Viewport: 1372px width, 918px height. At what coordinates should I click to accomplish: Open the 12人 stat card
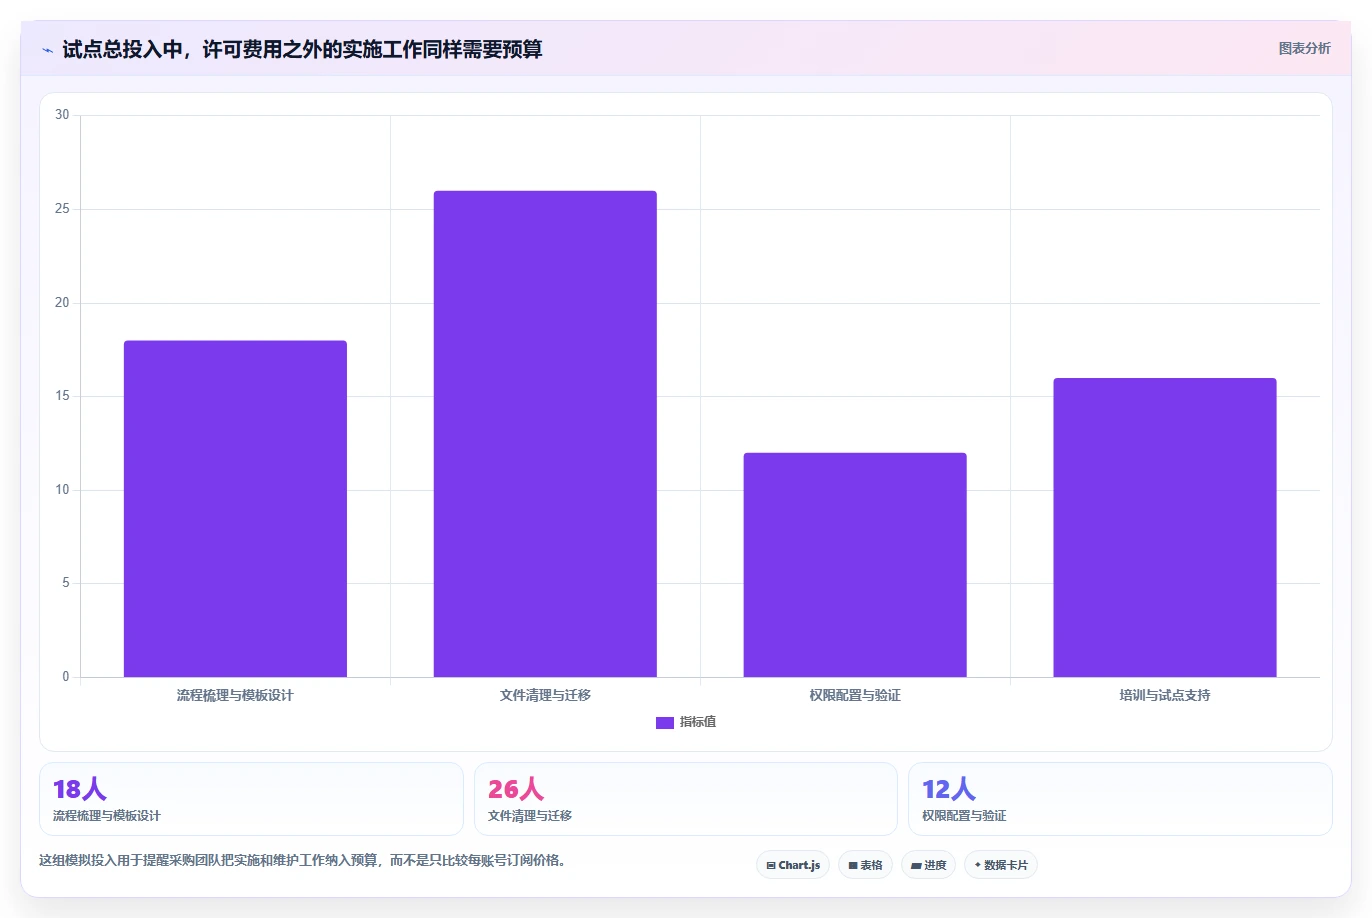click(x=1120, y=799)
